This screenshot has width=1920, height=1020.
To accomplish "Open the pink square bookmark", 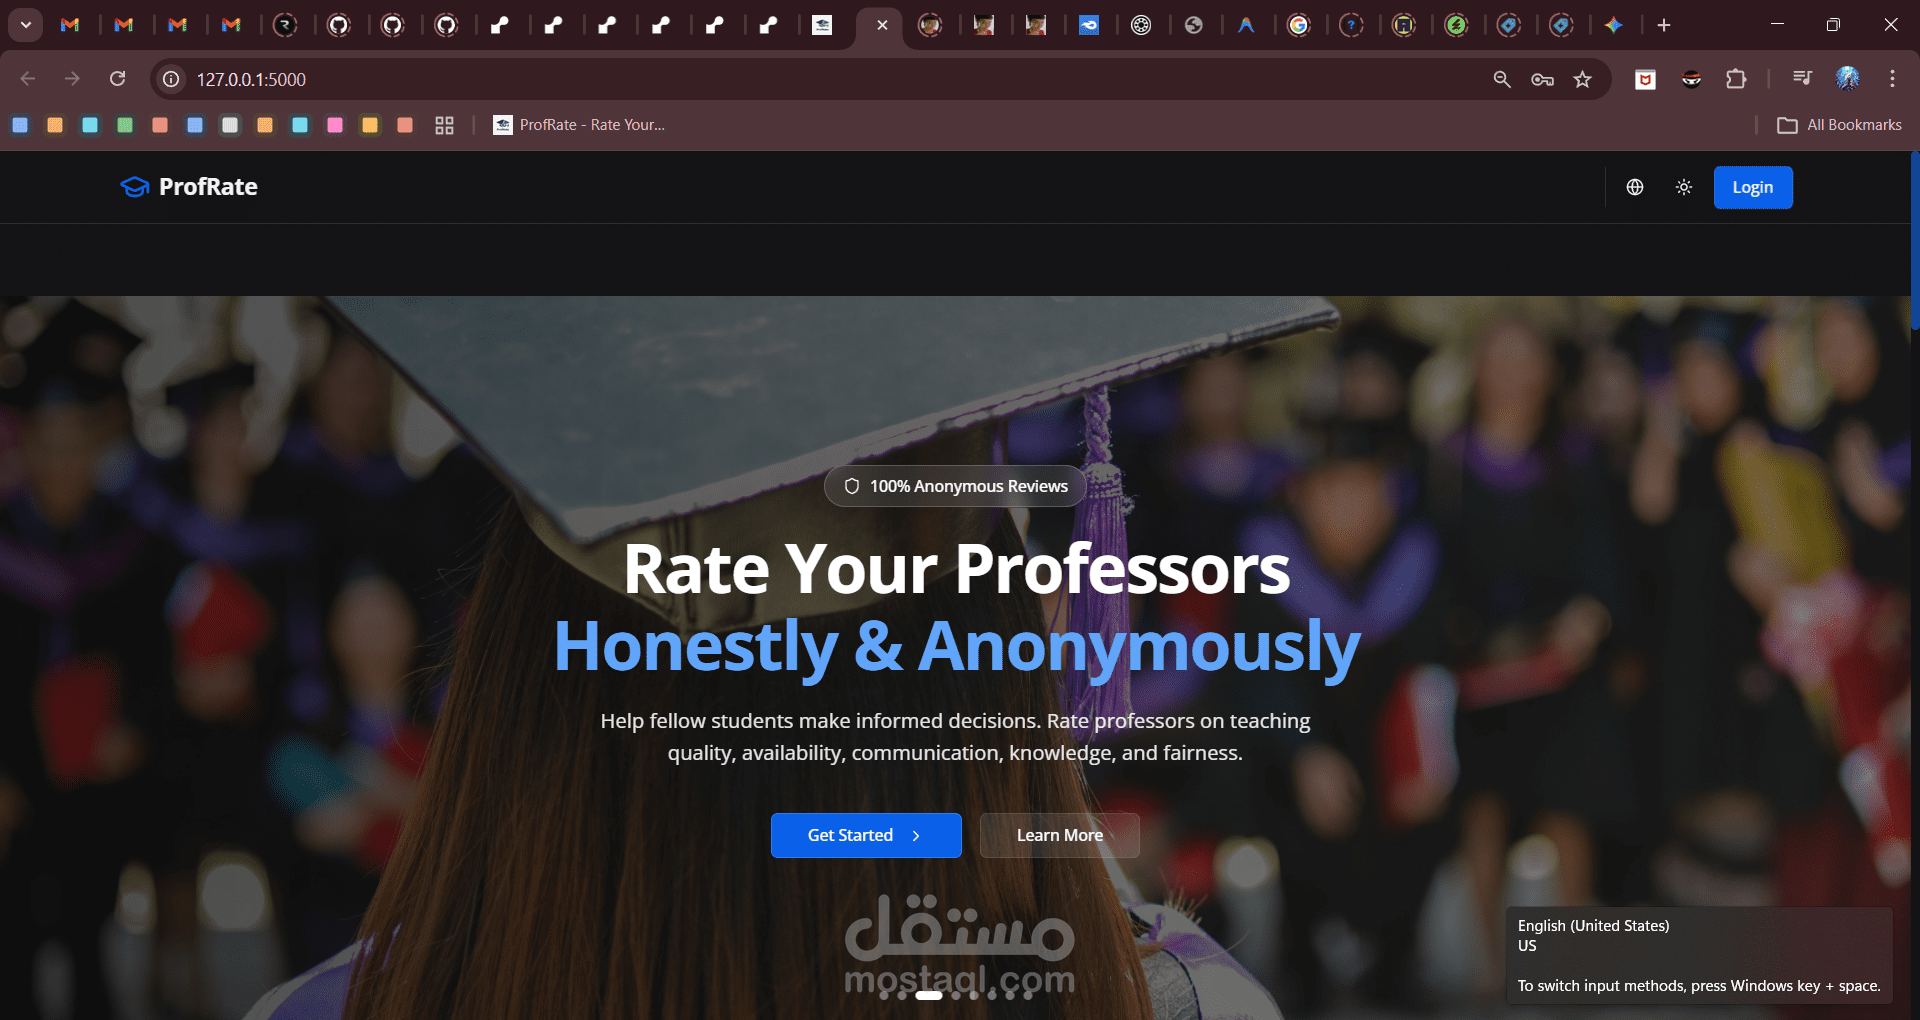I will [335, 125].
